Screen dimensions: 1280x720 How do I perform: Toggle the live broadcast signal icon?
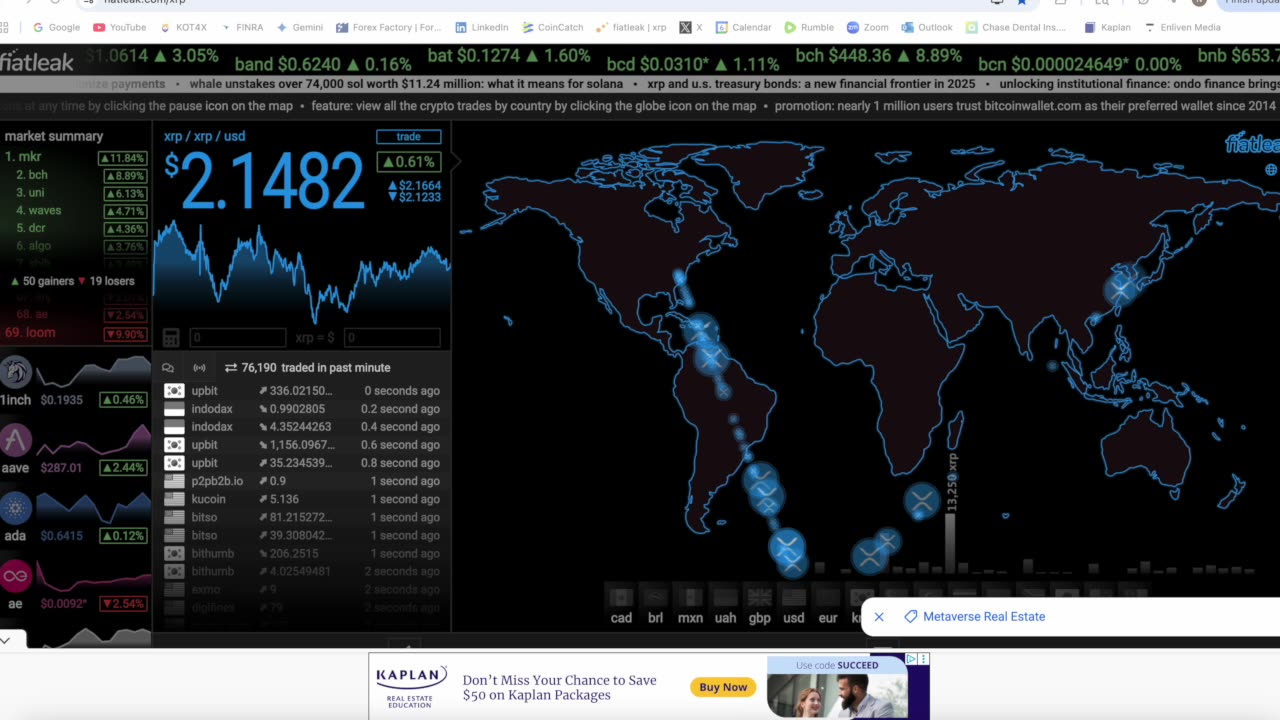[x=199, y=368]
